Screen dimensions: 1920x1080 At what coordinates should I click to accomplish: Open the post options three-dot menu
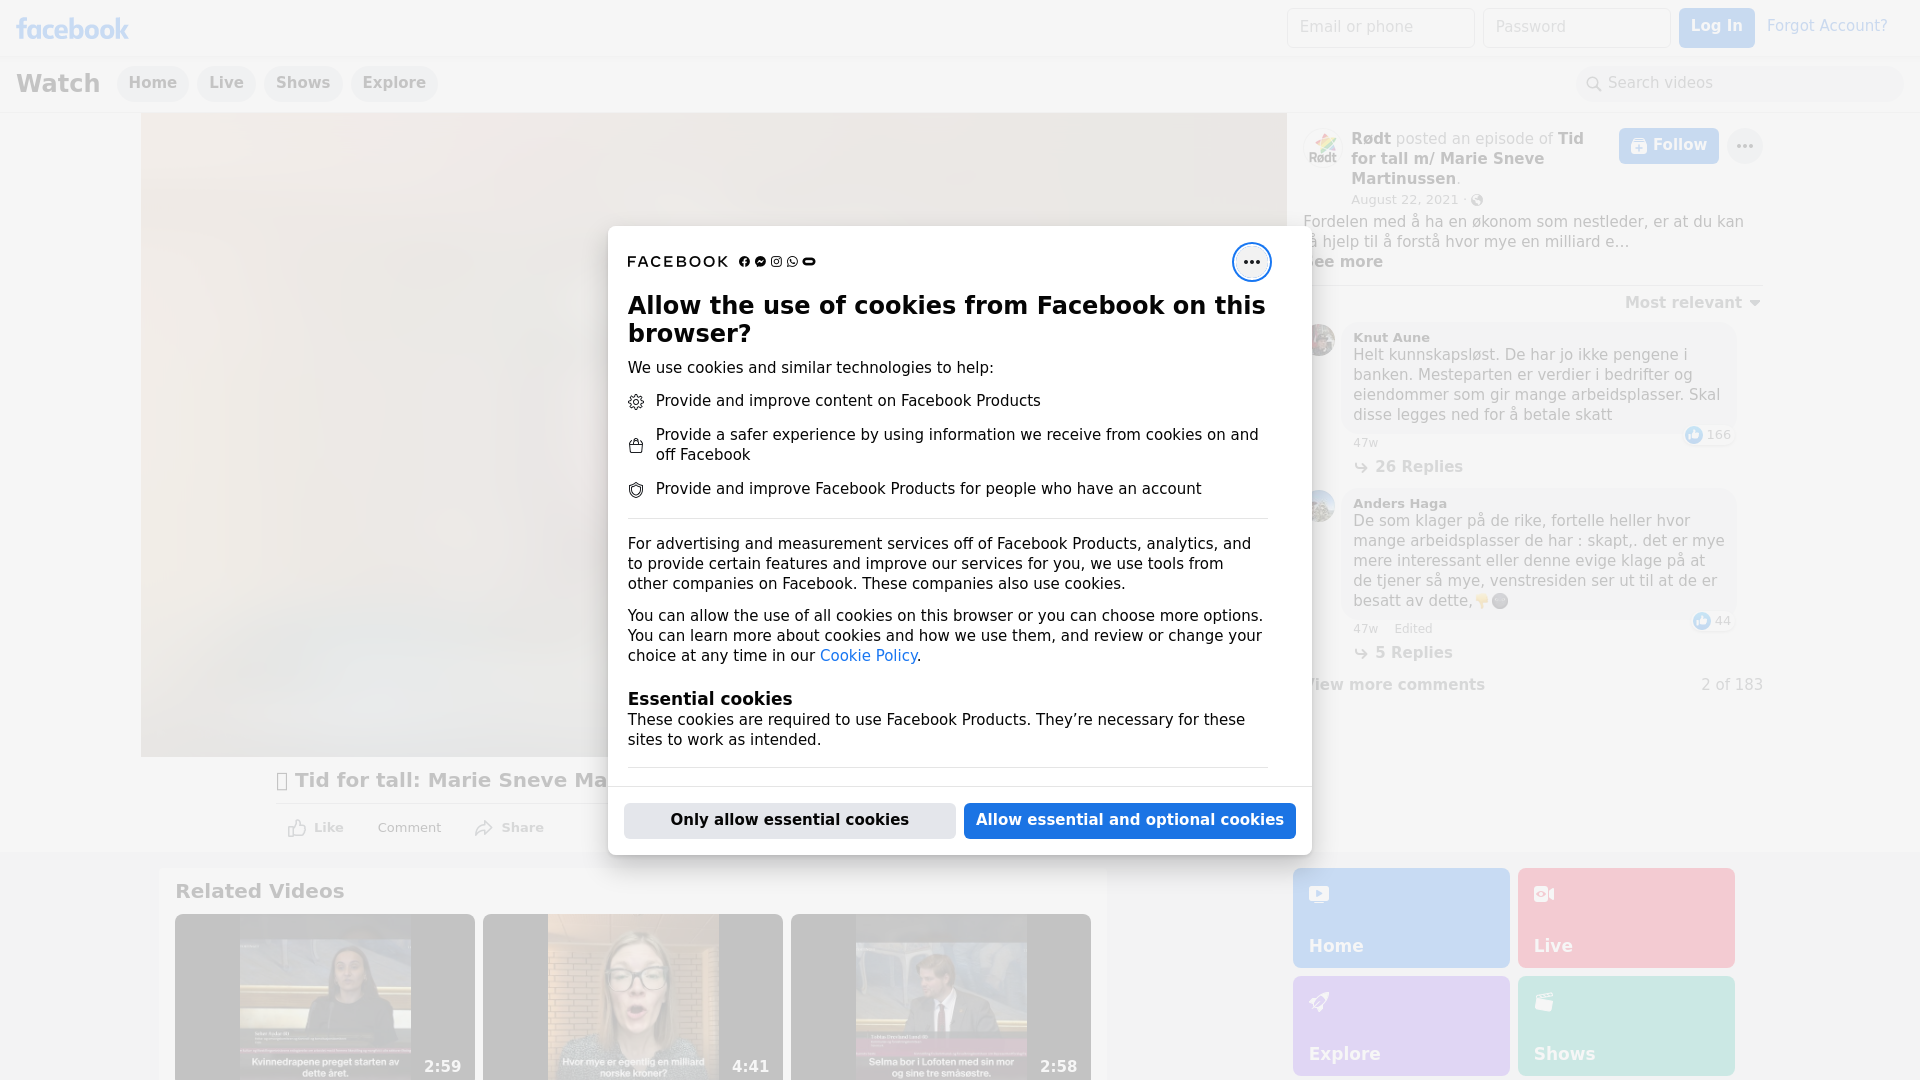(1744, 146)
